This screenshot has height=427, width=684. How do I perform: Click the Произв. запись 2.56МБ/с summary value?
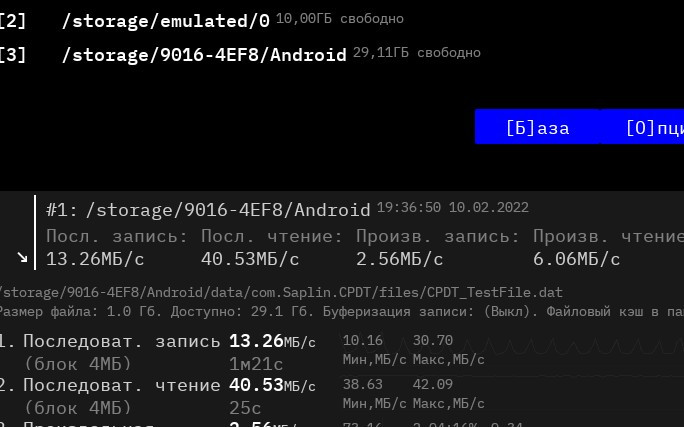(x=400, y=259)
